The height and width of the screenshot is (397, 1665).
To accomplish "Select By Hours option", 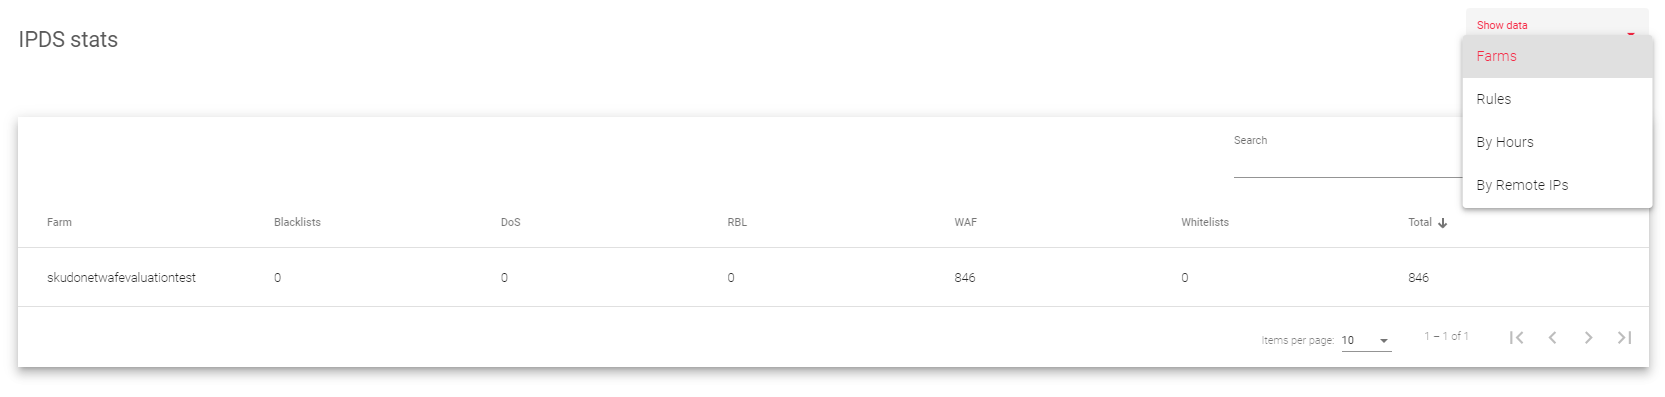I will (x=1557, y=142).
